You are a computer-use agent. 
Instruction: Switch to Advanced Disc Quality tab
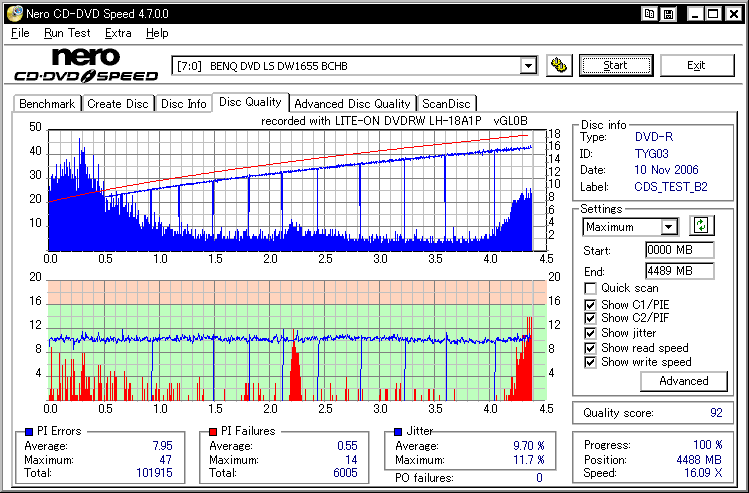click(x=353, y=104)
